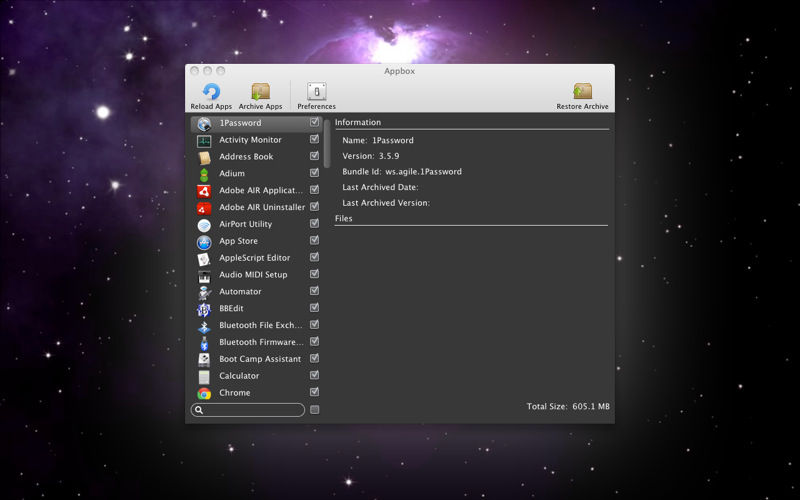Uncheck the Address Book checkbox

pyautogui.click(x=314, y=156)
